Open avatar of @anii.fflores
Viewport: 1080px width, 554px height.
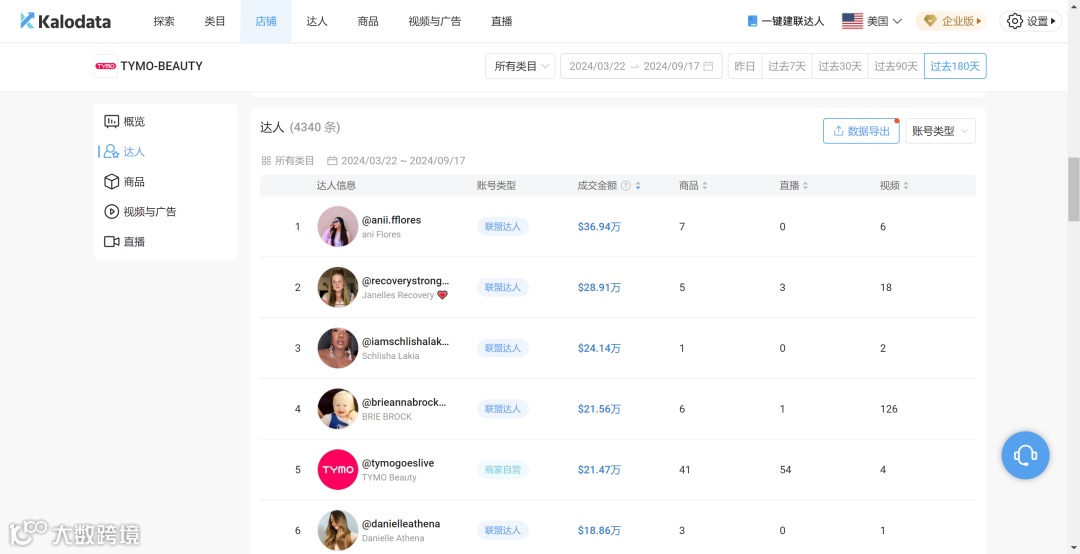[x=338, y=227]
